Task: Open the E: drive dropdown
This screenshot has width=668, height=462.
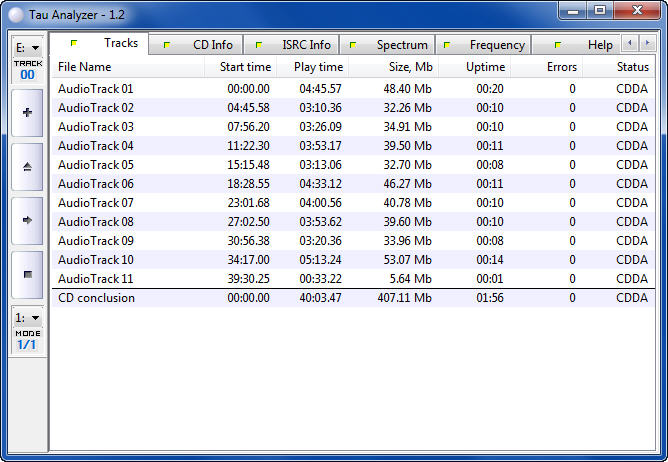Action: [27, 48]
